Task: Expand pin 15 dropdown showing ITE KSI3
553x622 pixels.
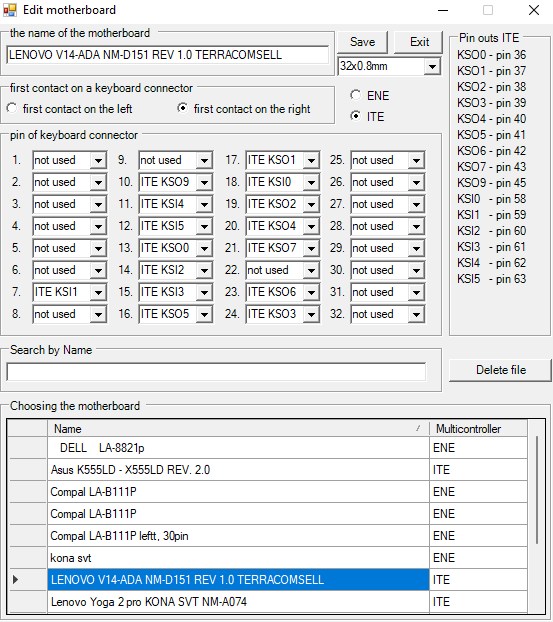Action: pos(204,292)
